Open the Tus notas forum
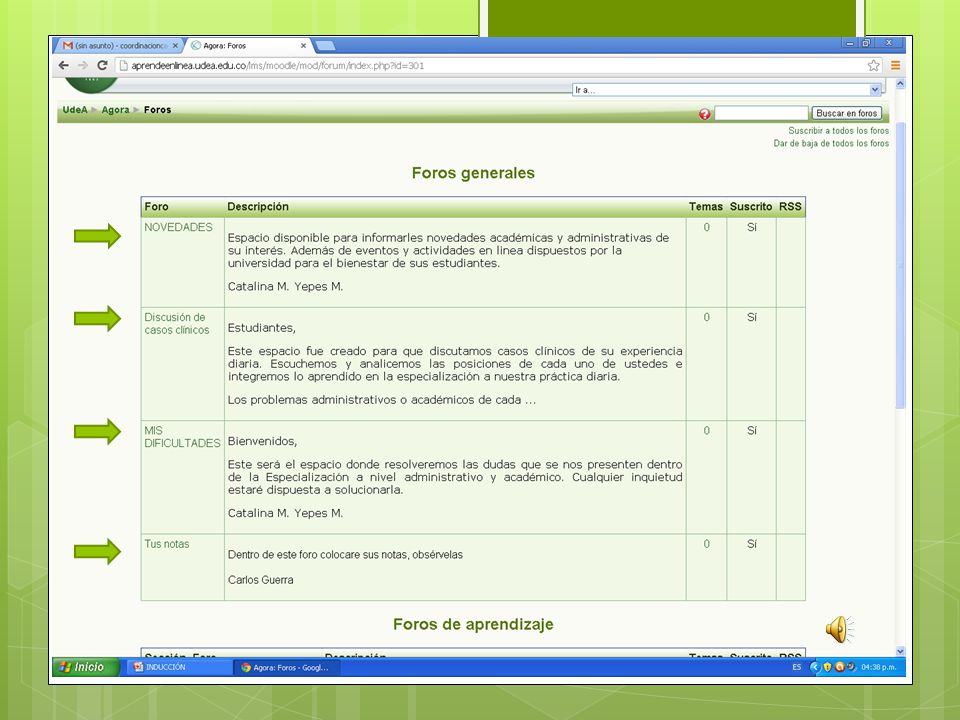Viewport: 960px width, 720px height. (x=167, y=544)
